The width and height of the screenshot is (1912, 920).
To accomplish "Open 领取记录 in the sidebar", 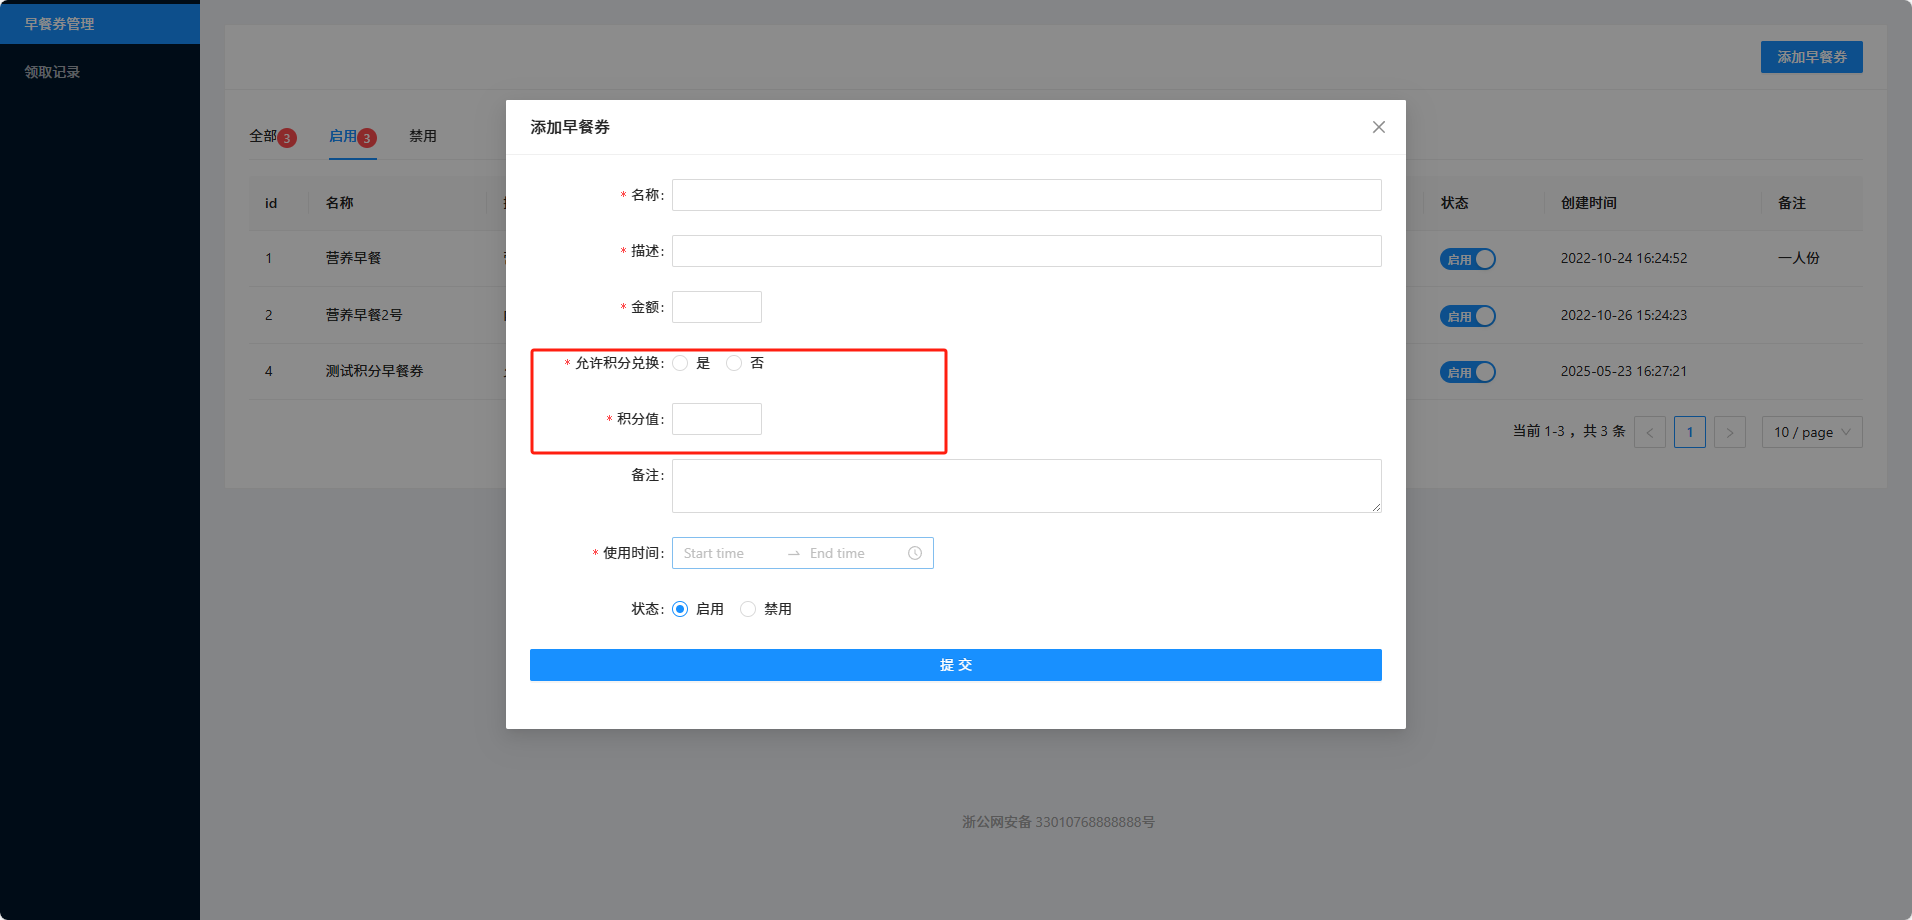I will (x=100, y=72).
